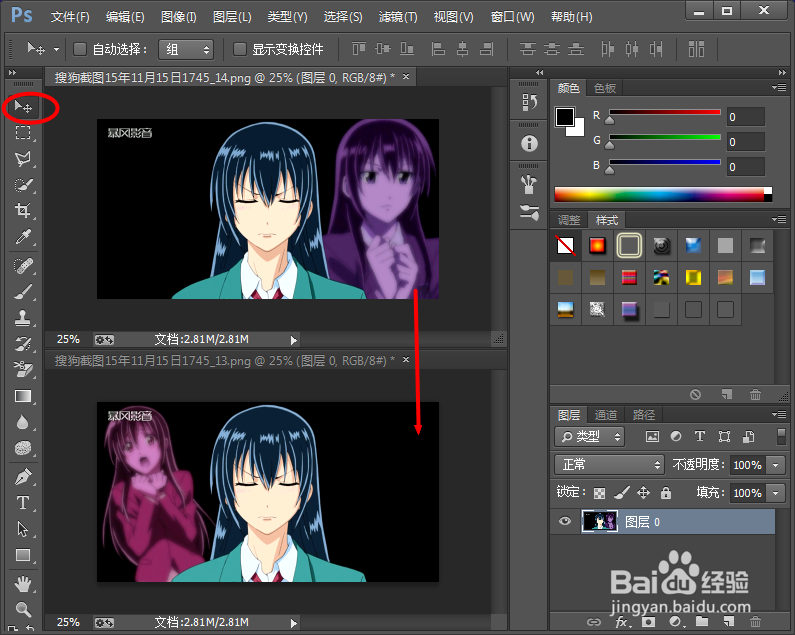
Task: Open the History panel icon
Action: pos(529,102)
